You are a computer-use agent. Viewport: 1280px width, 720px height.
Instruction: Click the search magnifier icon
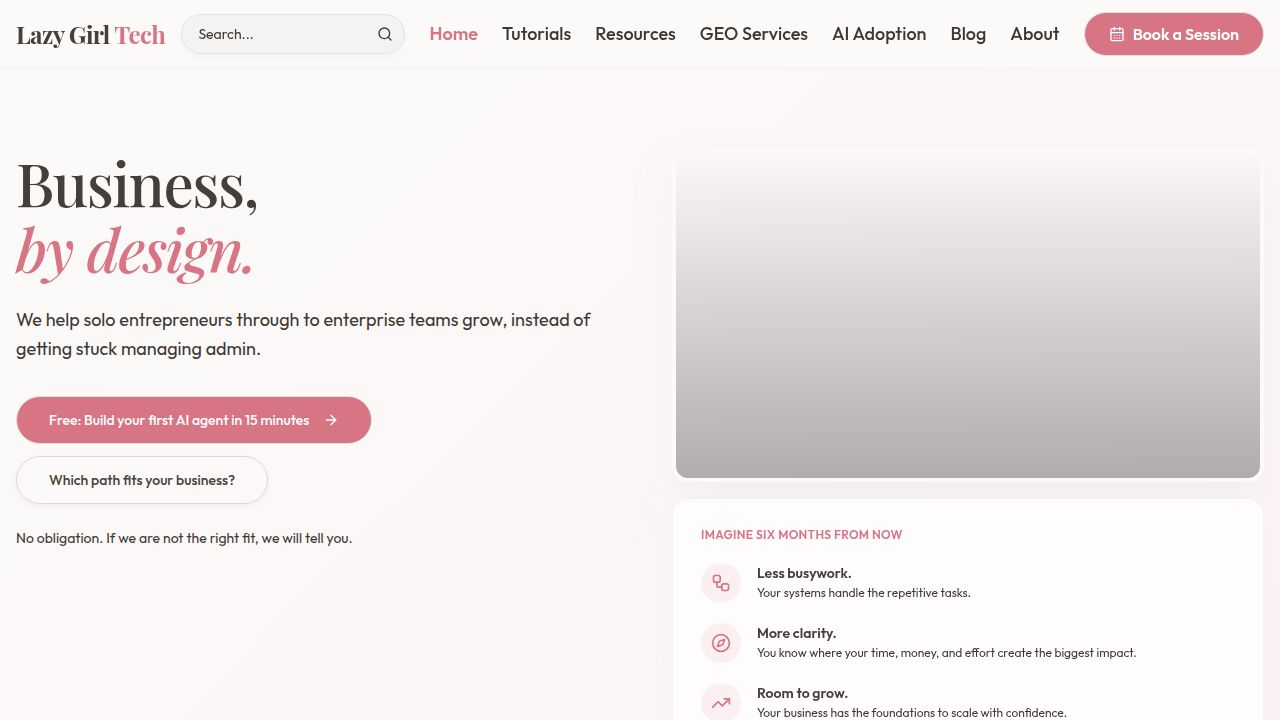pyautogui.click(x=385, y=34)
